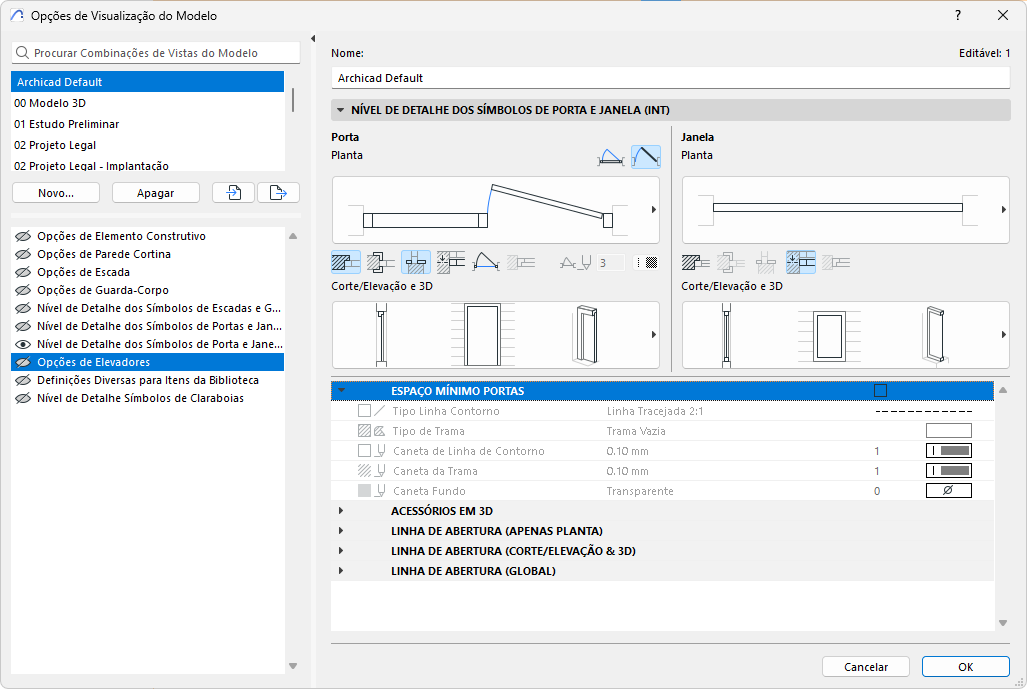Image resolution: width=1027 pixels, height=689 pixels.
Task: Toggle the first door wall-hatch detail icon
Action: click(346, 263)
